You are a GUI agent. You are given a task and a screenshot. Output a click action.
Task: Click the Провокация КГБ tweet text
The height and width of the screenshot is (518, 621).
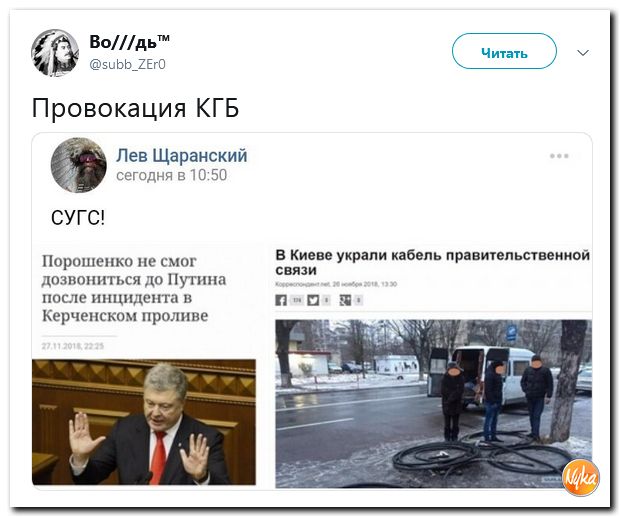point(135,108)
